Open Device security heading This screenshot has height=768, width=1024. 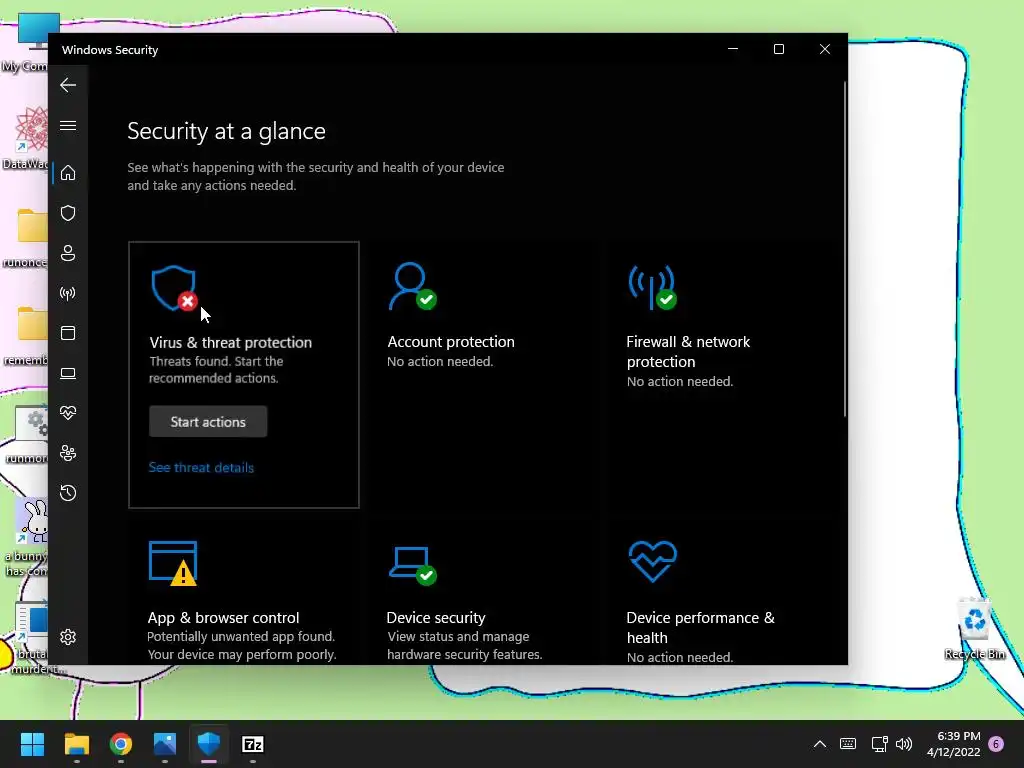click(436, 618)
